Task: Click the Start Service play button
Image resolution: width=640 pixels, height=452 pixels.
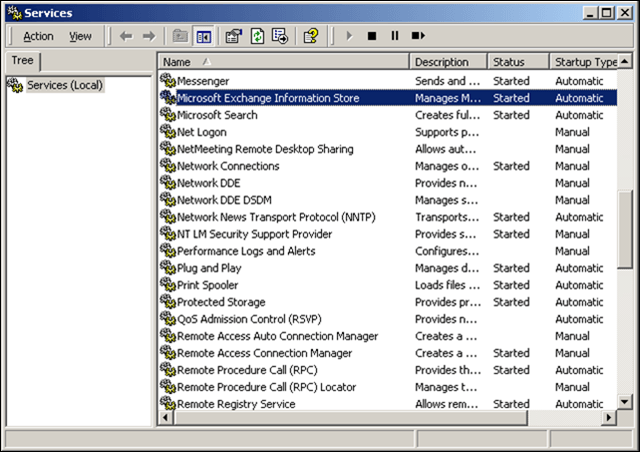Action: click(349, 36)
